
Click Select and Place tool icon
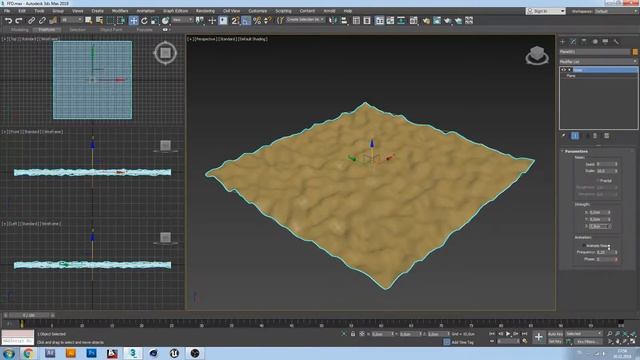tap(165, 20)
